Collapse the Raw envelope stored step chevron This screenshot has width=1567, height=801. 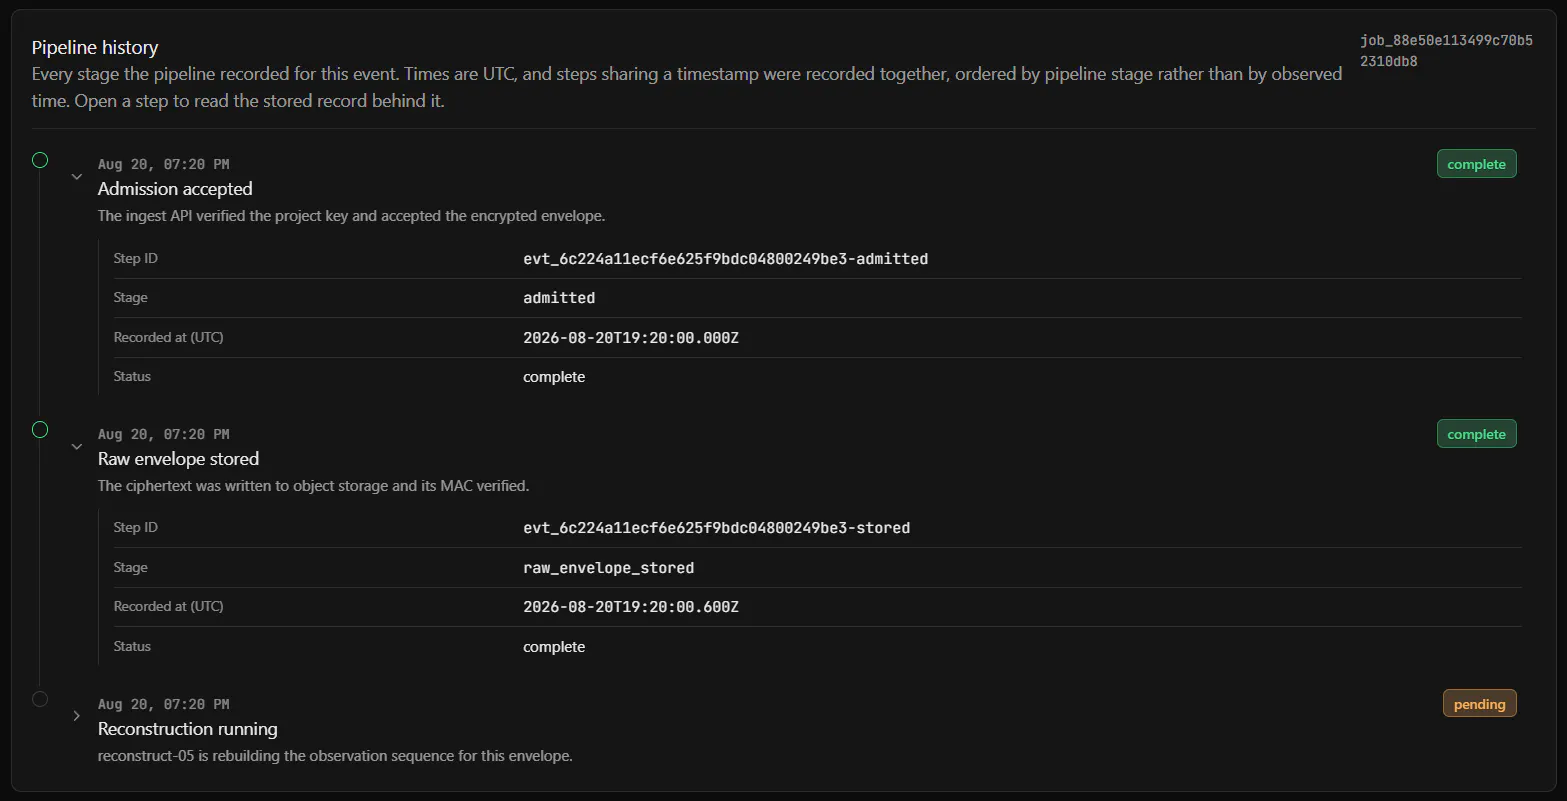click(x=77, y=447)
